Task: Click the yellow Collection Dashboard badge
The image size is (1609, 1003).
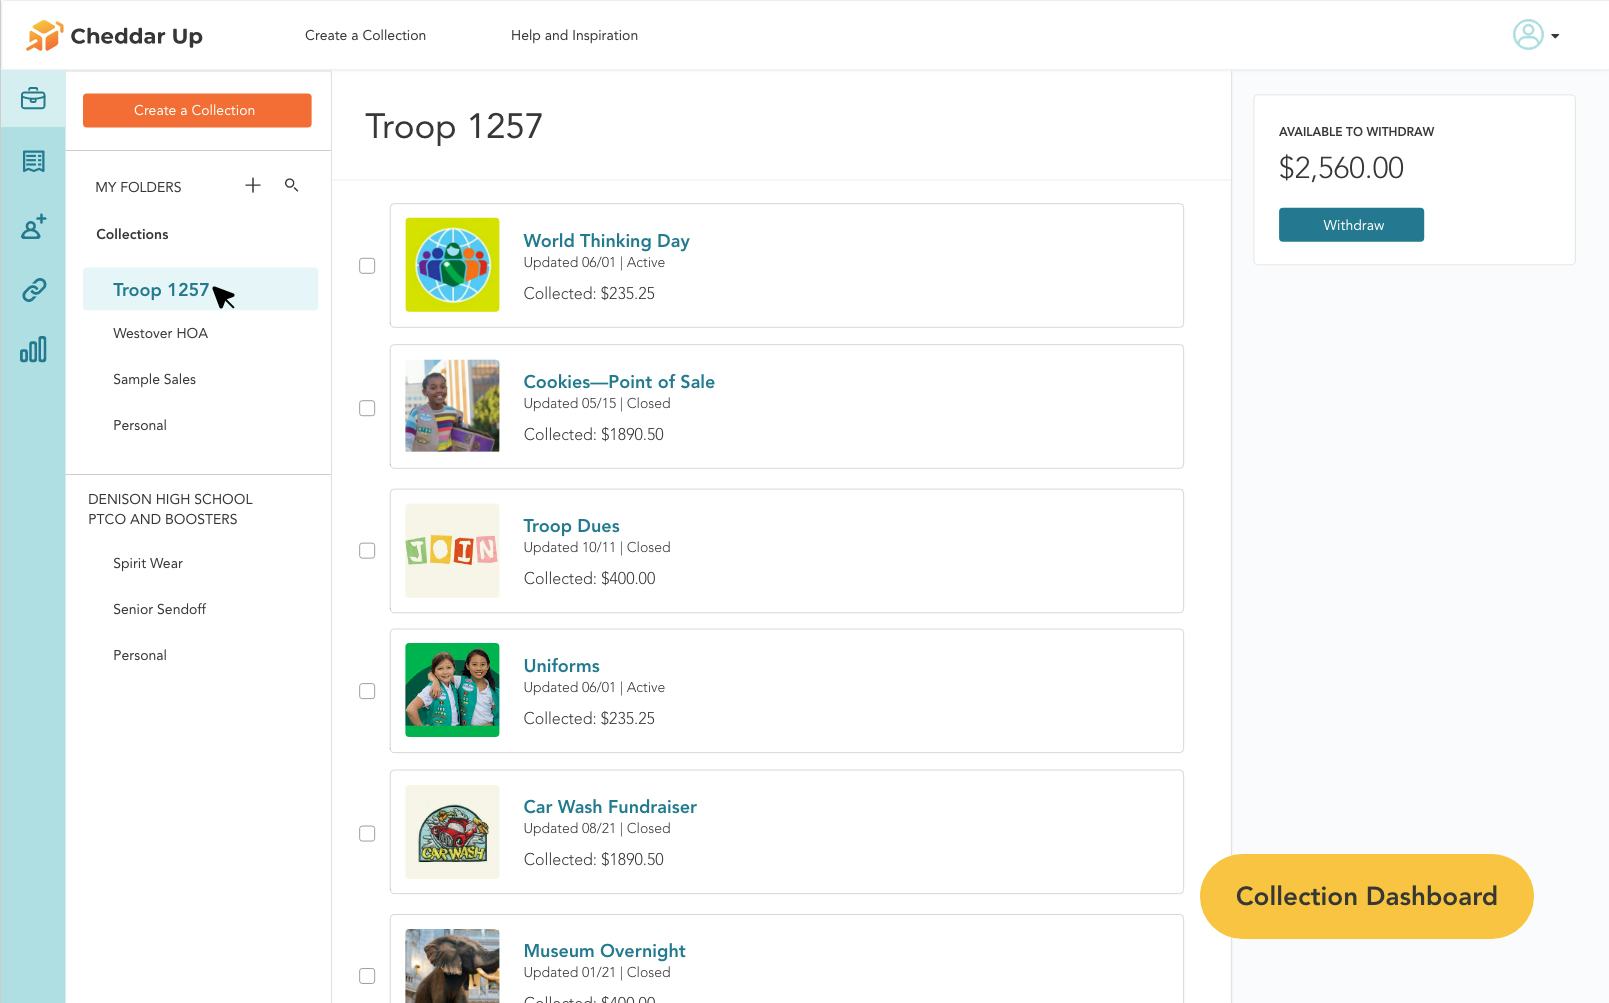Action: pos(1366,896)
